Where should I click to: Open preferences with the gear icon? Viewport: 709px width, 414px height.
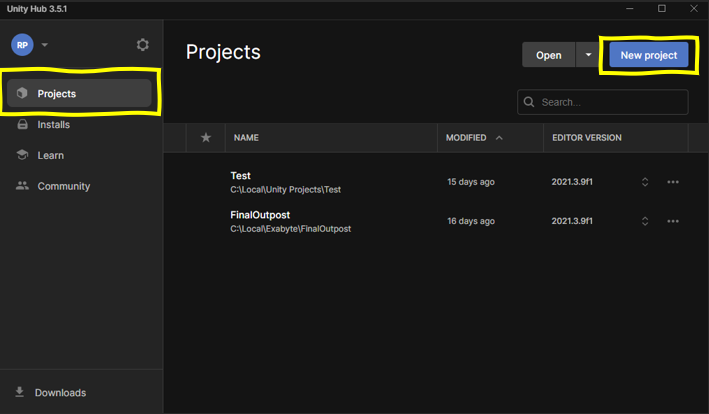pos(142,45)
